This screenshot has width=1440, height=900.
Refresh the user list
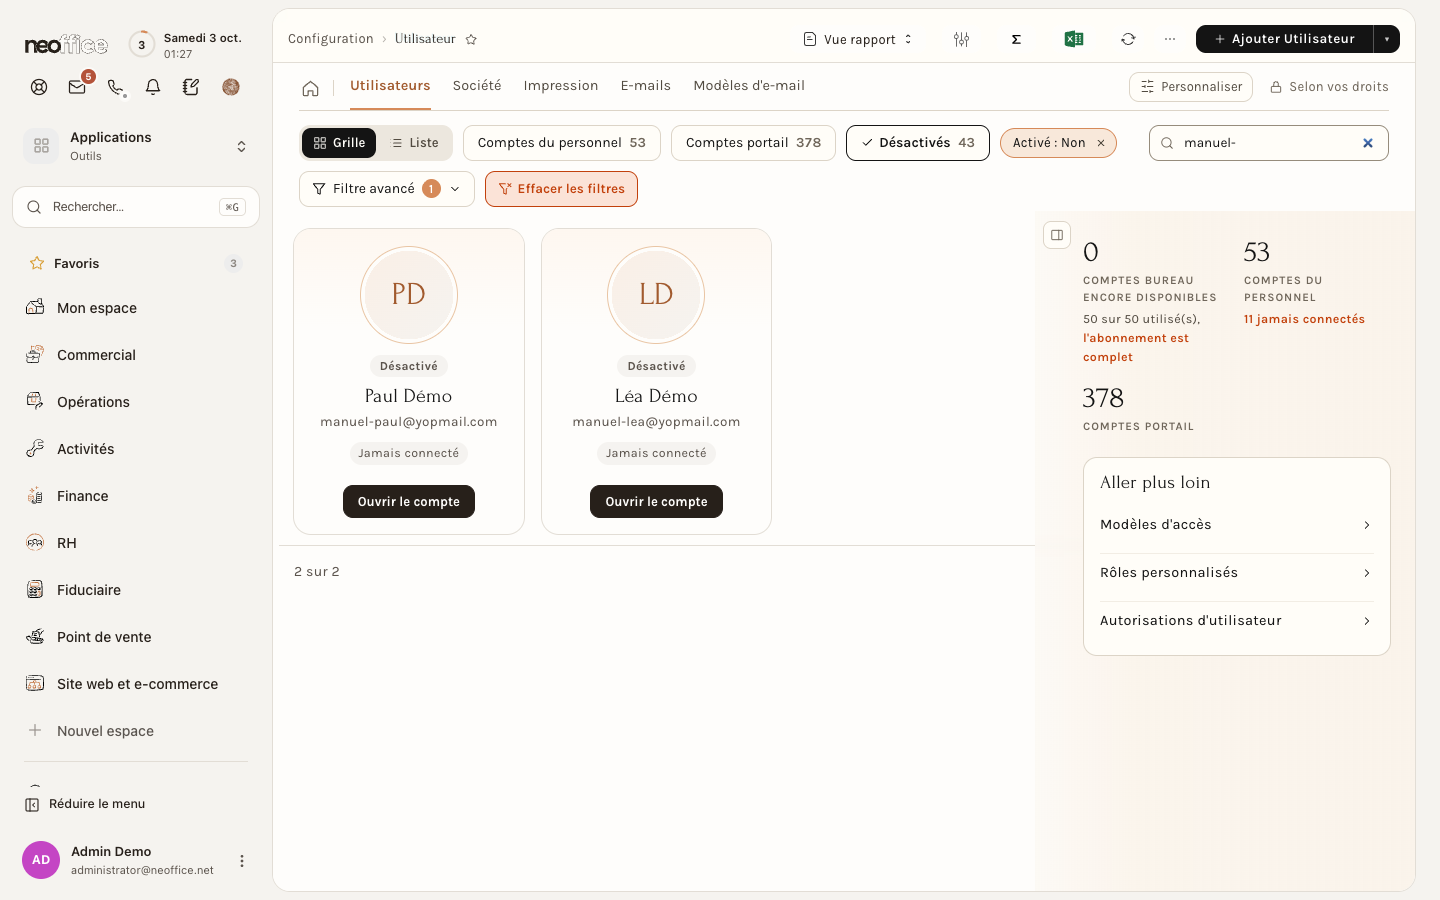coord(1128,39)
